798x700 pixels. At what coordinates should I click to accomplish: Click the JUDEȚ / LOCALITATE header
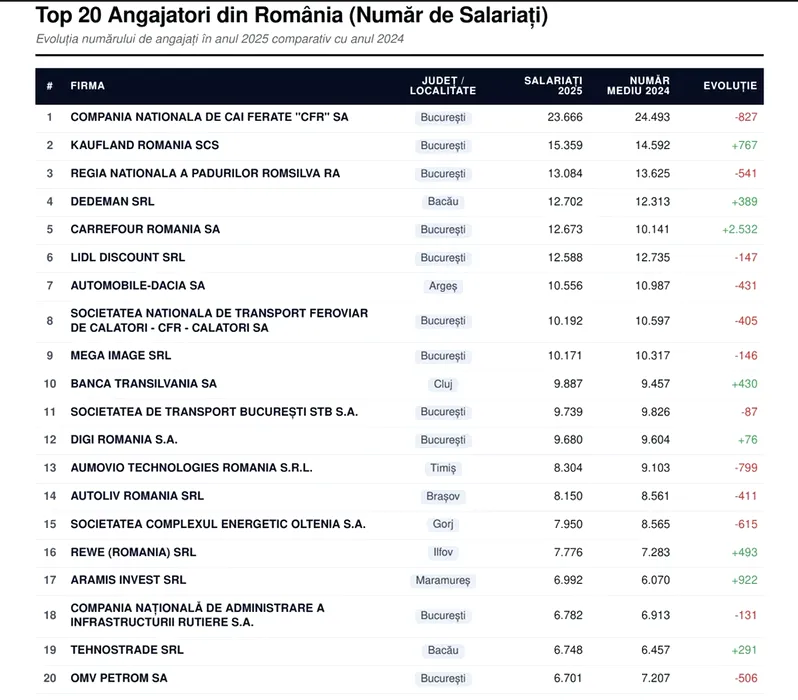click(x=443, y=86)
